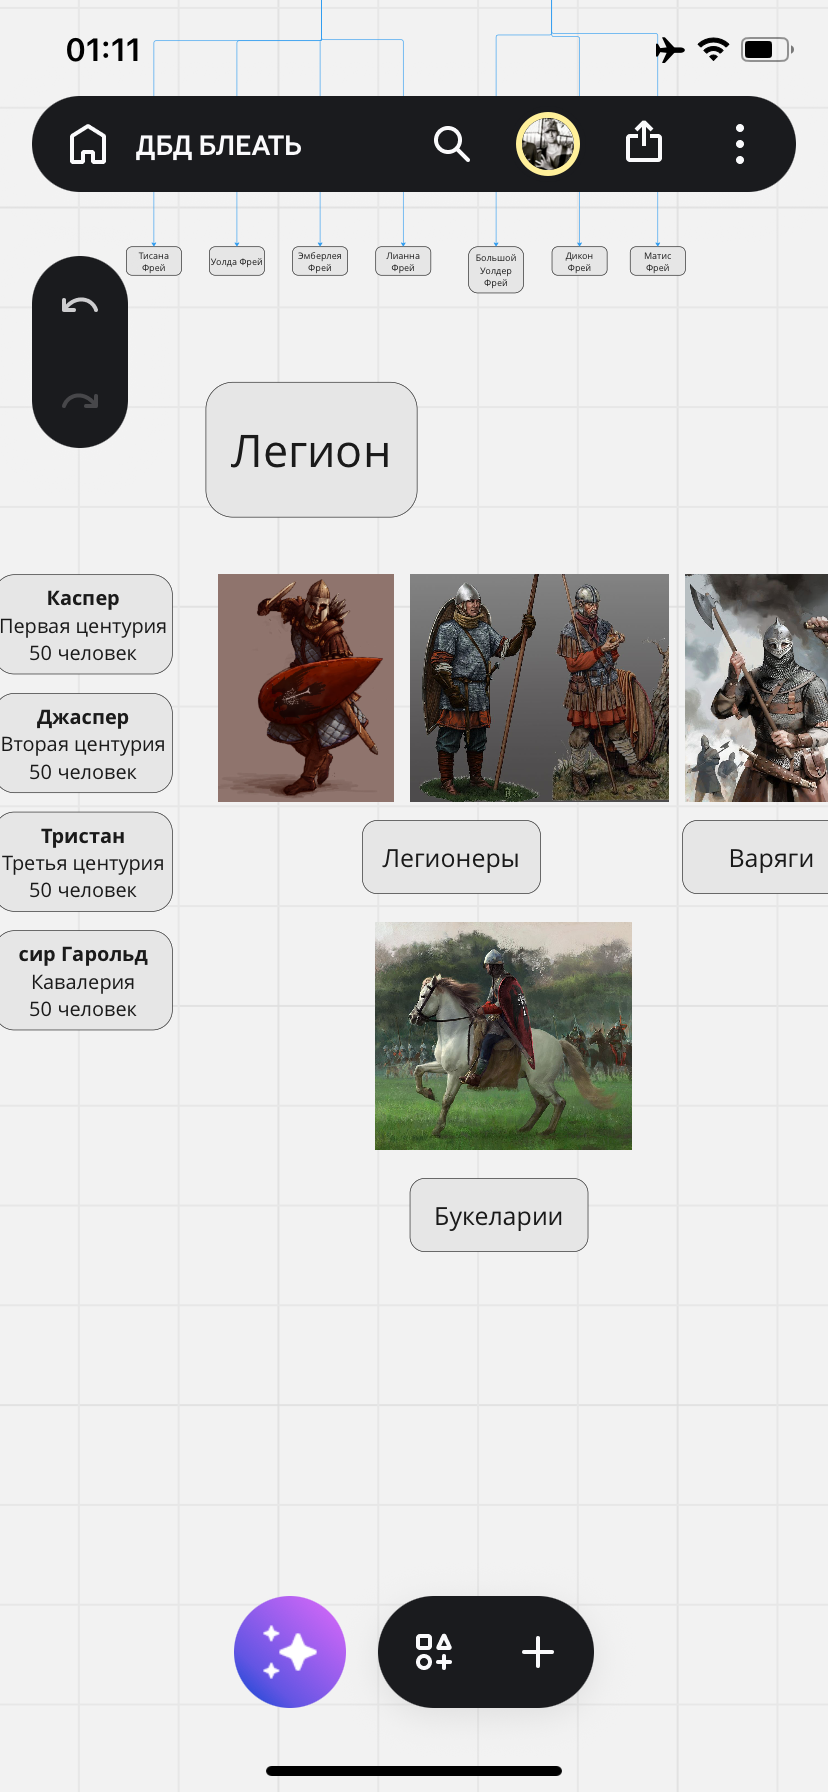The height and width of the screenshot is (1792, 828).
Task: Open the board title ДБД БЛЕАТЬ
Action: point(218,146)
